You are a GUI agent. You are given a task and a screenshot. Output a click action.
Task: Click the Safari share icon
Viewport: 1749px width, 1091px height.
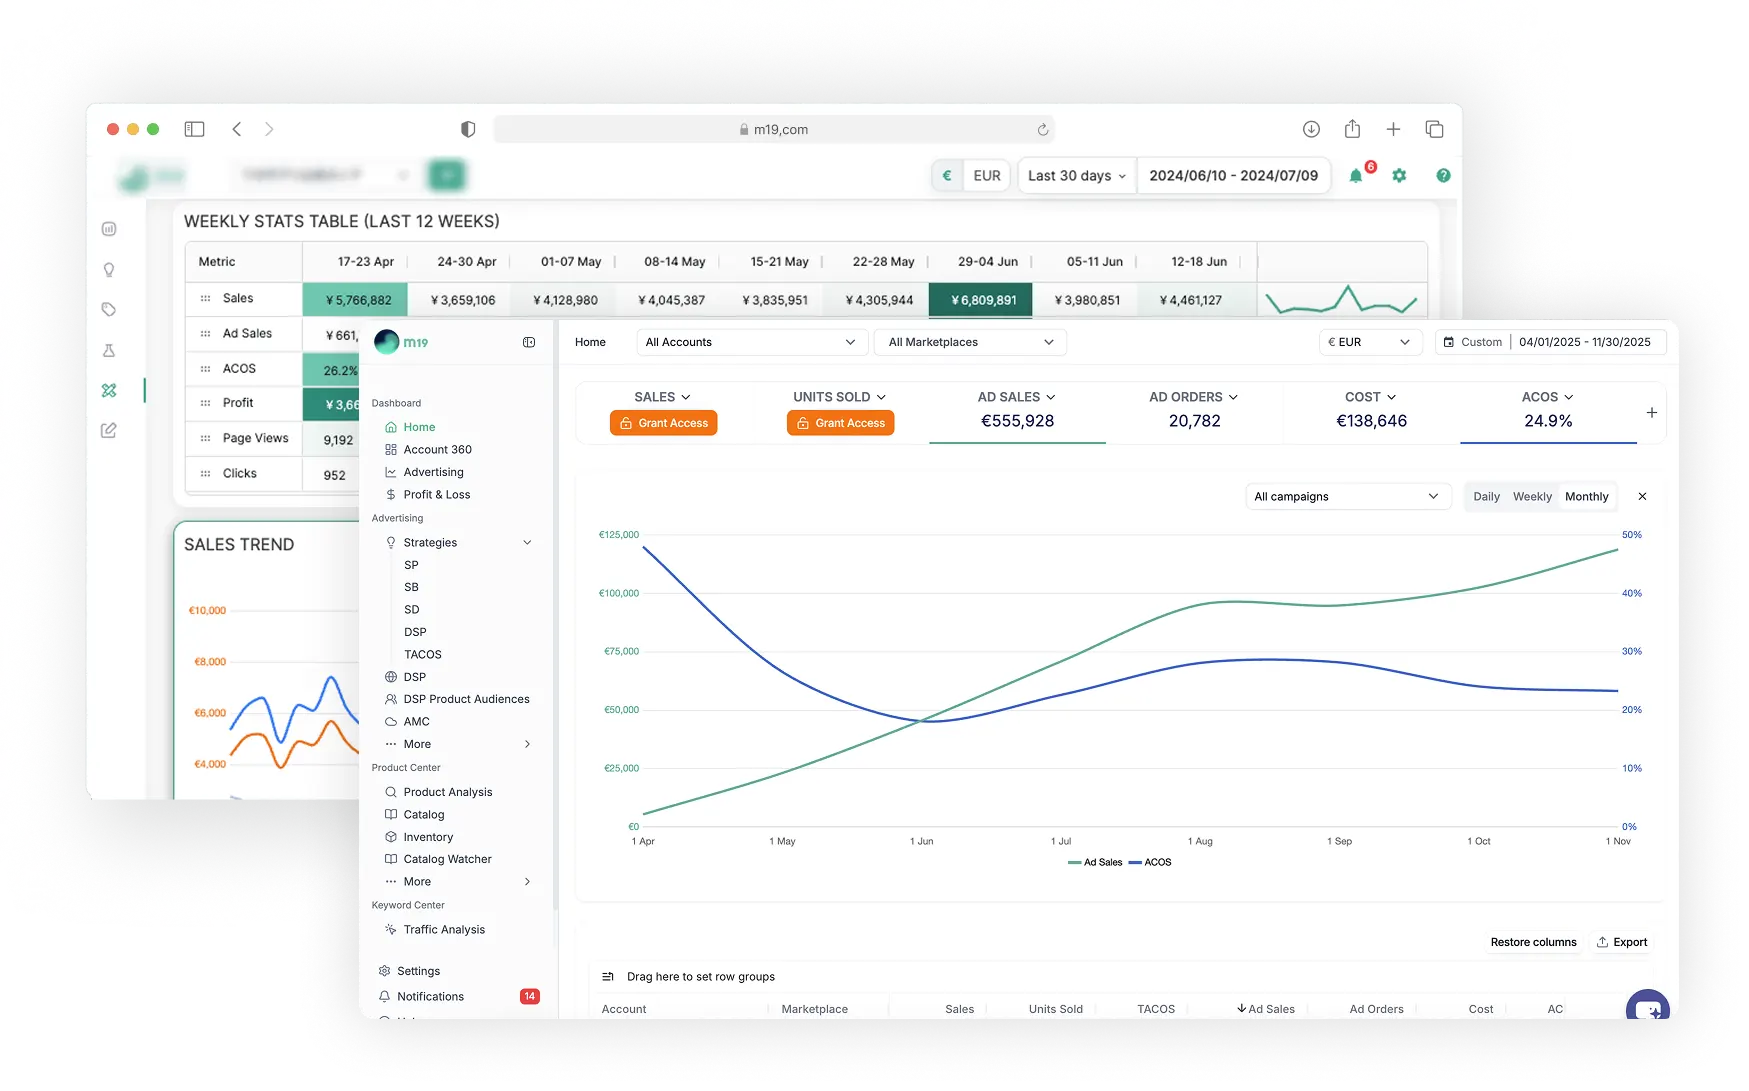click(1352, 128)
